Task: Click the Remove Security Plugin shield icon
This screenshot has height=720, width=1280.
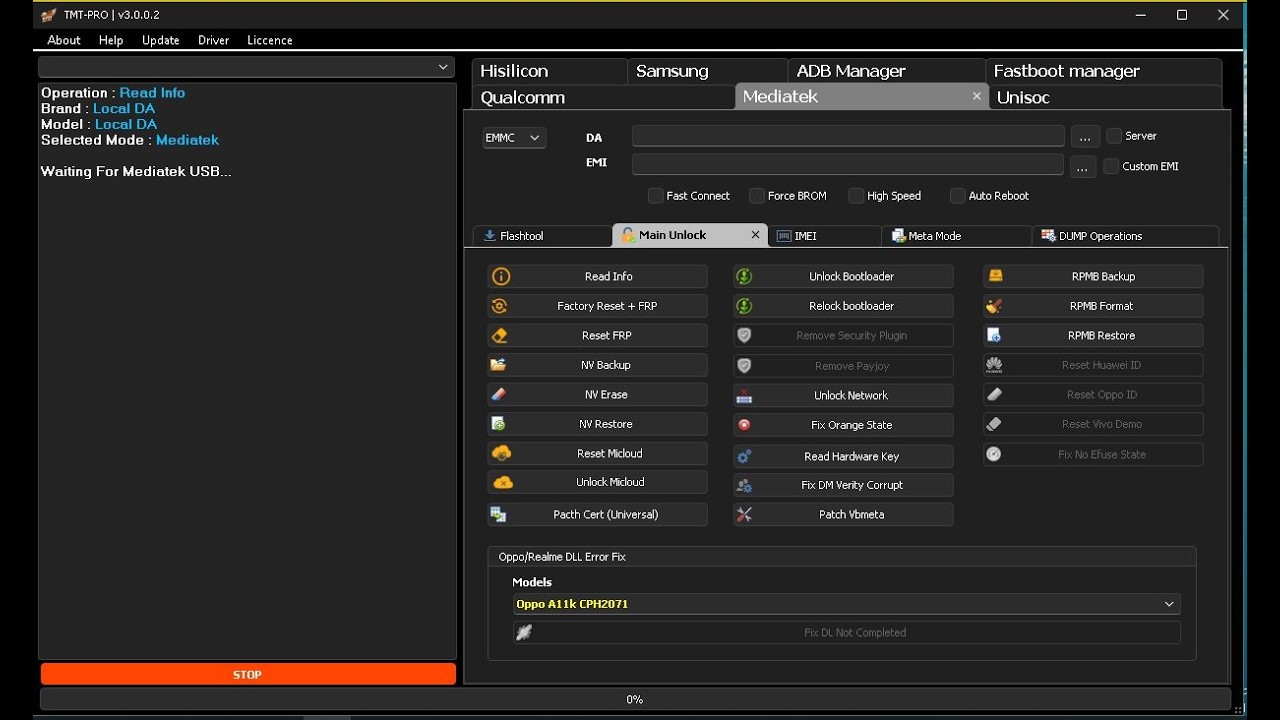Action: tap(744, 336)
